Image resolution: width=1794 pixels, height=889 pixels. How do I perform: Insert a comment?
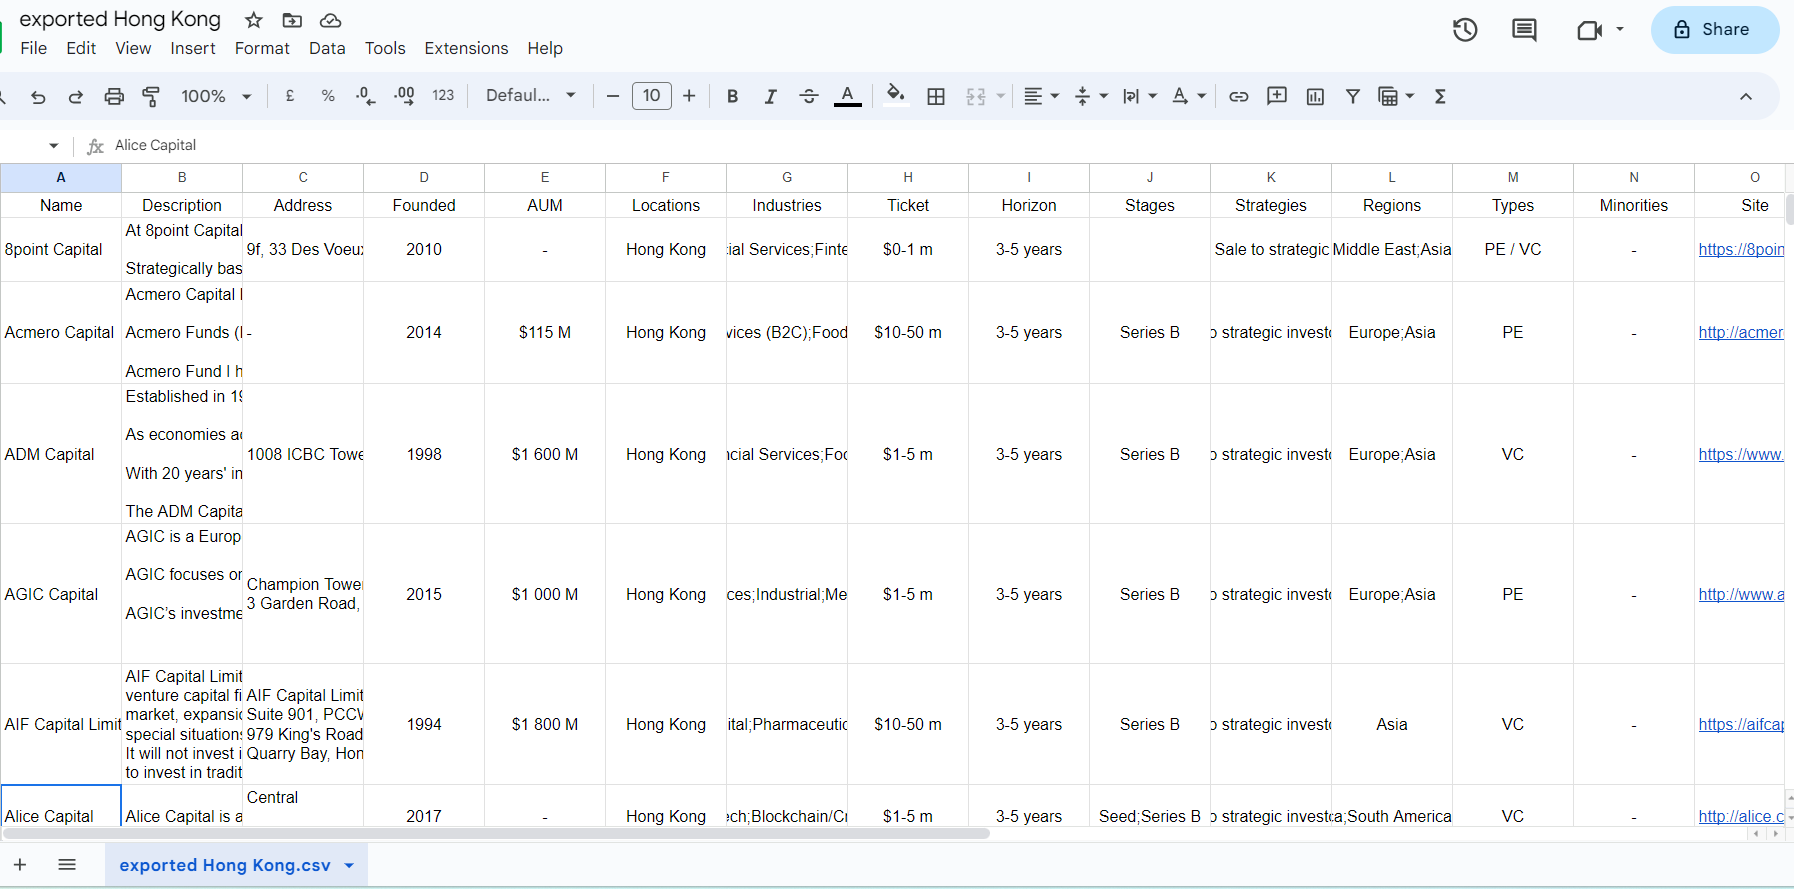coord(1277,96)
